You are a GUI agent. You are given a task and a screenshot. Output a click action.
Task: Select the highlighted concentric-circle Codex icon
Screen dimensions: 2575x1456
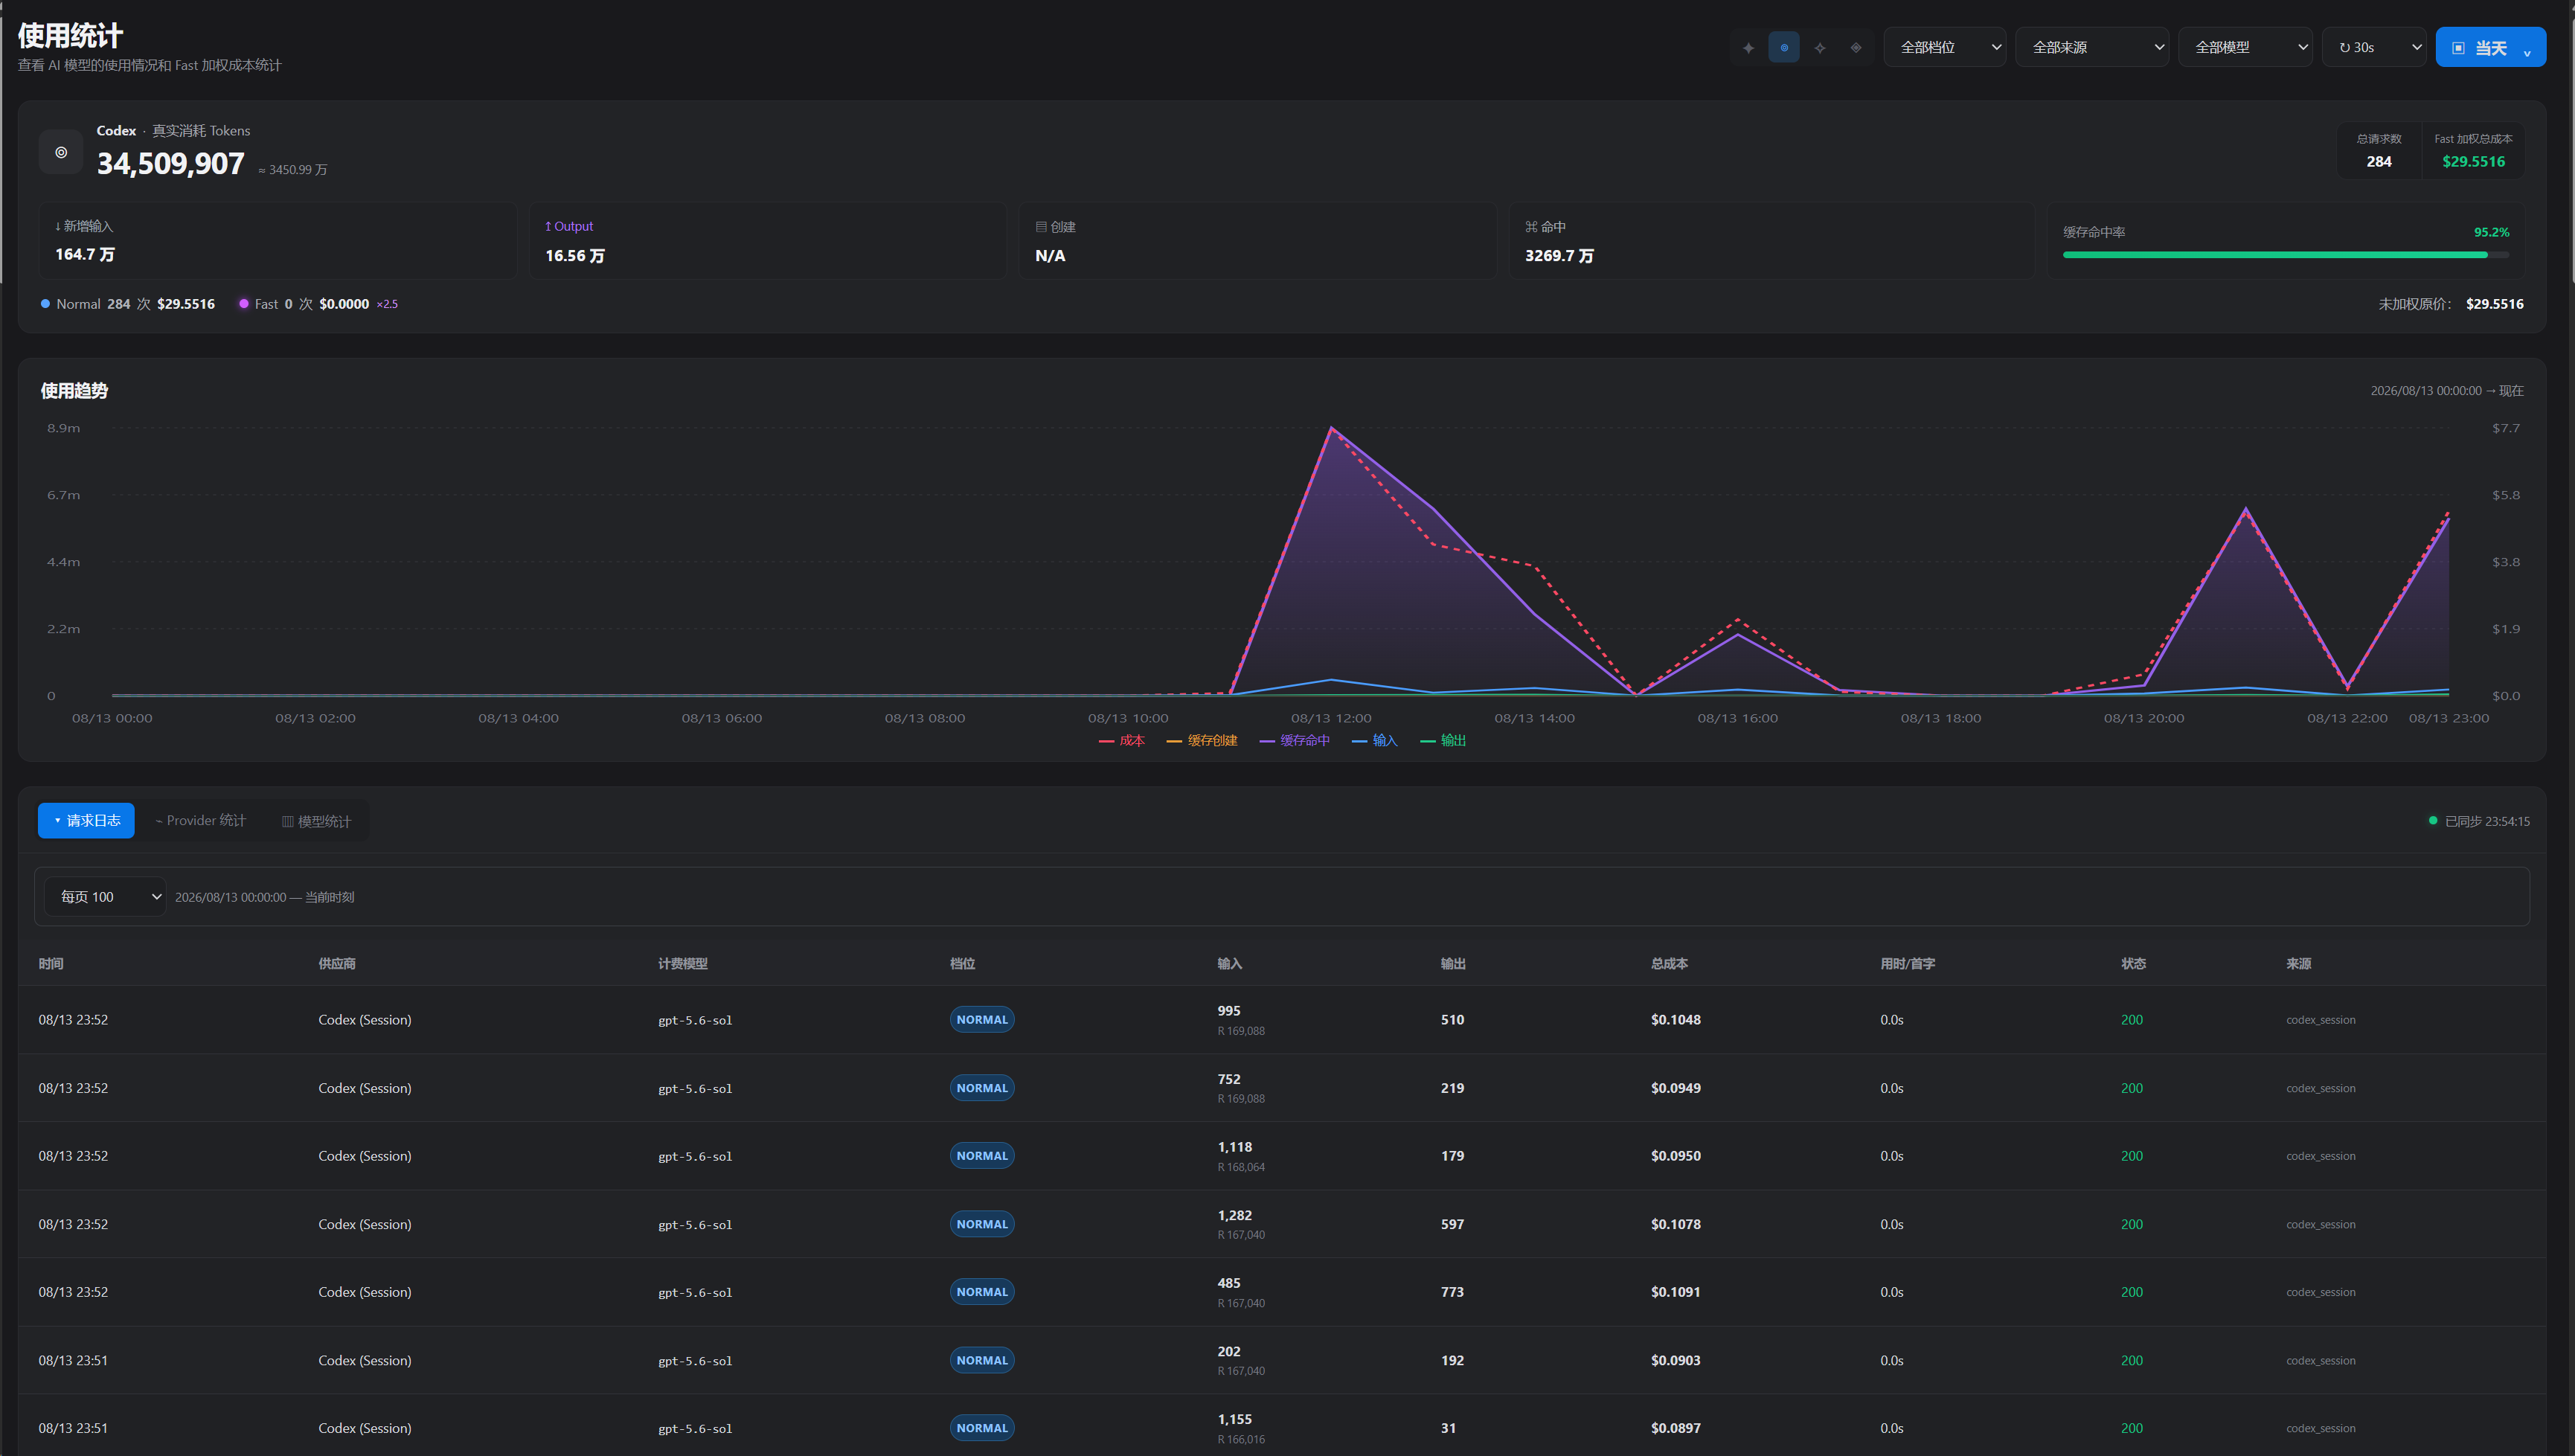point(1784,47)
